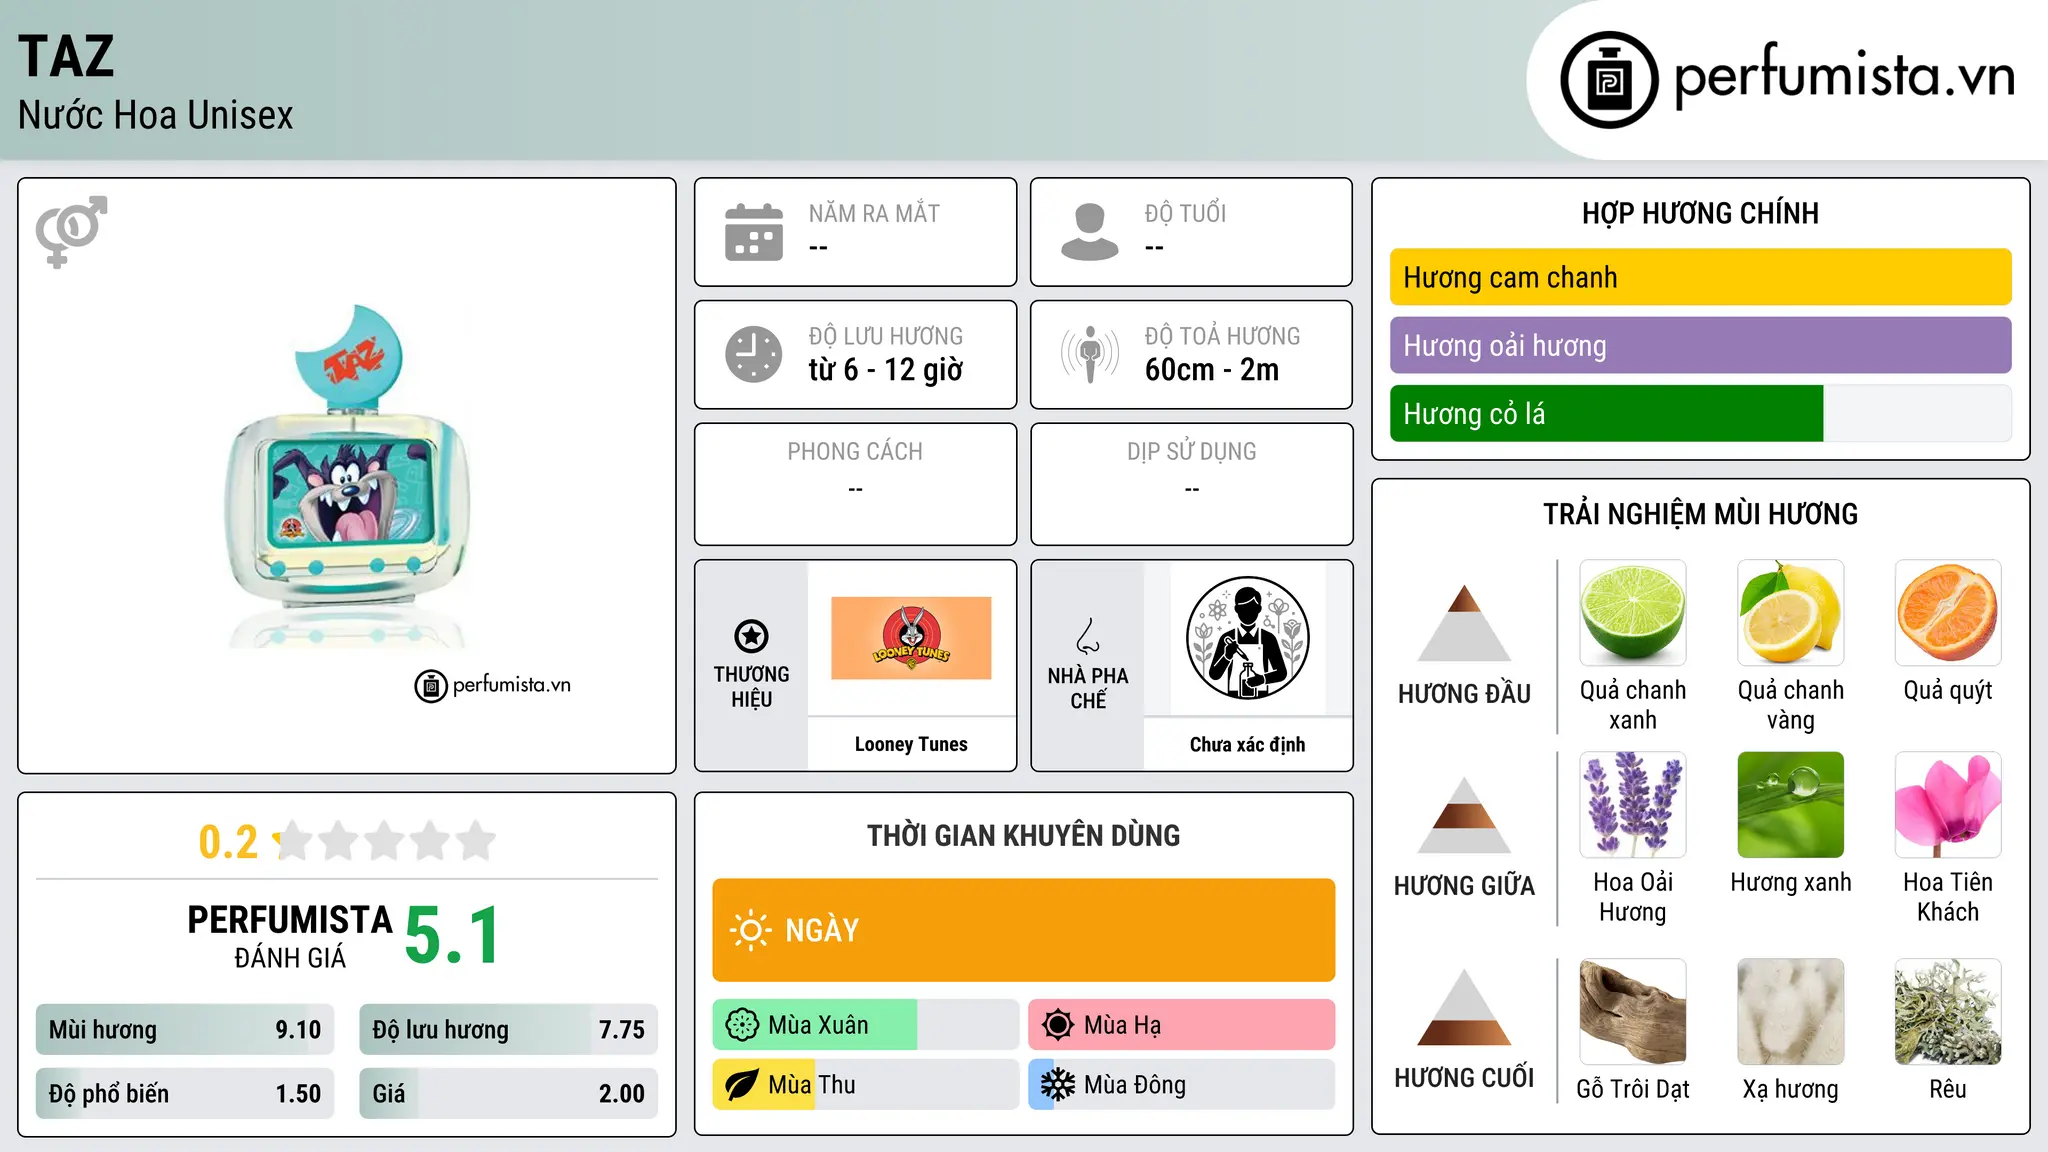This screenshot has width=2048, height=1152.
Task: Click the sillage icon for Độ Toả Hương
Action: pyautogui.click(x=1090, y=354)
